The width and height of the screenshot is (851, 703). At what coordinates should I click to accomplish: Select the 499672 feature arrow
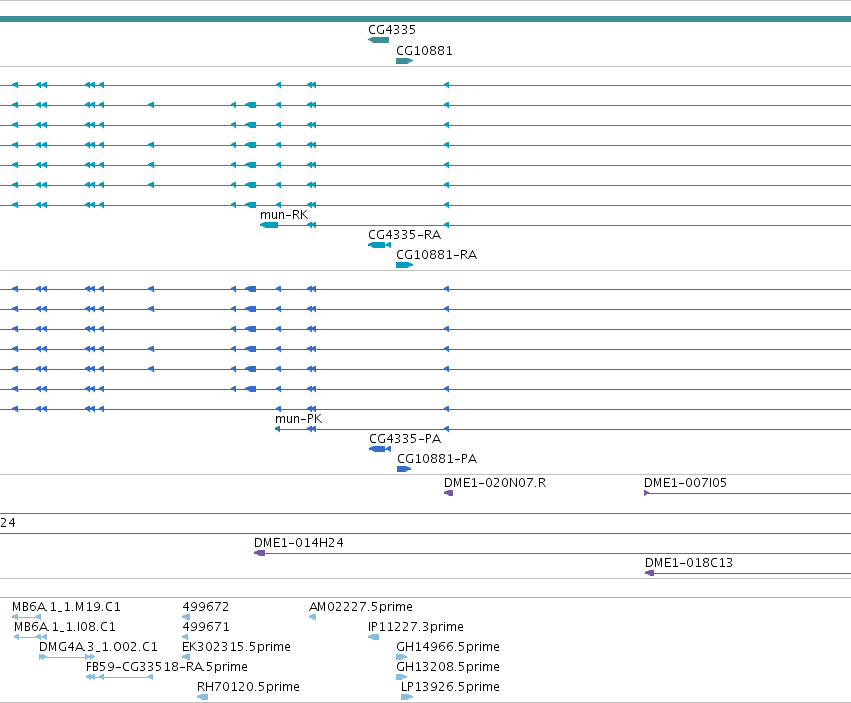pyautogui.click(x=186, y=617)
